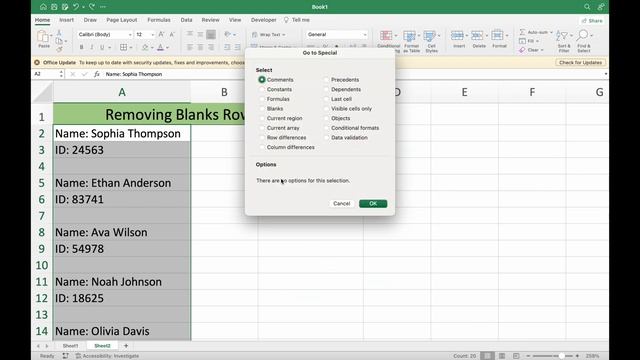
Task: Open the Page Layout ribbon tab
Action: click(x=122, y=20)
